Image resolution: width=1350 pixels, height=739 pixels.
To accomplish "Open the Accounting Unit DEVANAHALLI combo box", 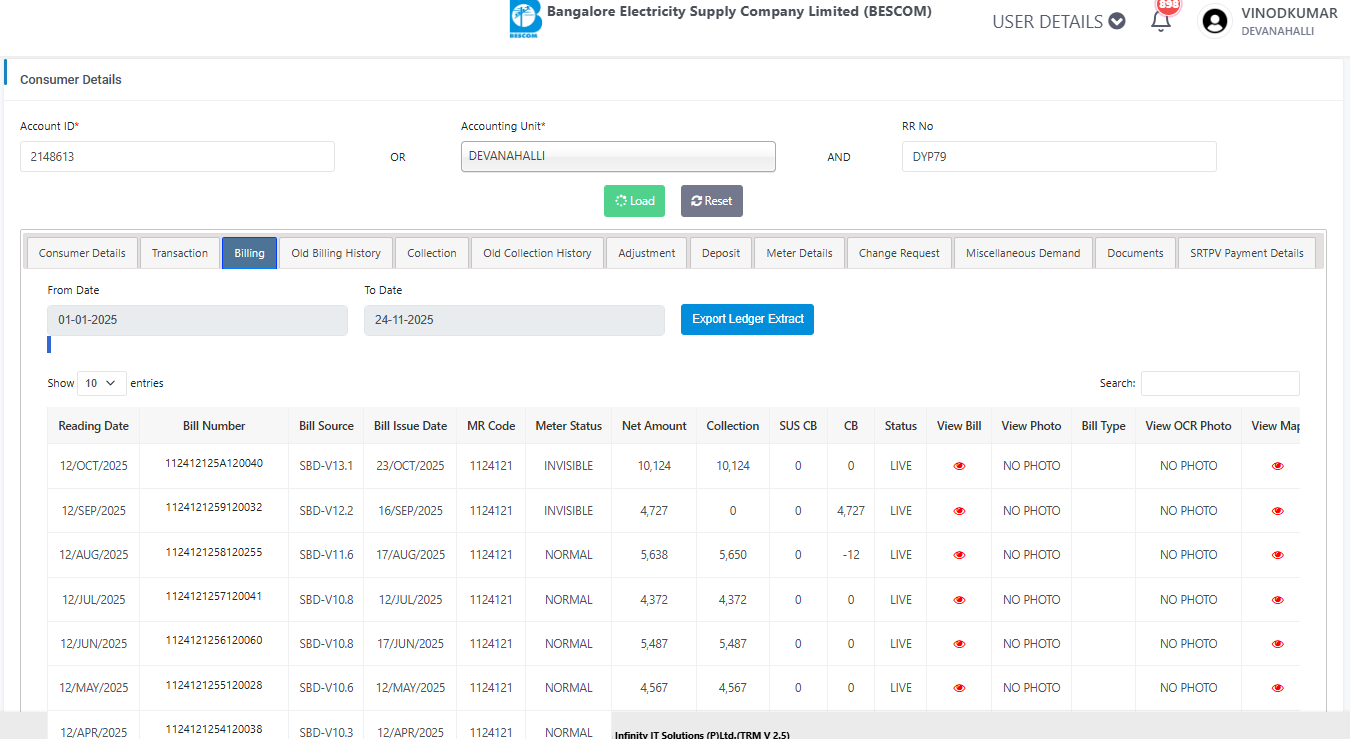I will click(617, 156).
